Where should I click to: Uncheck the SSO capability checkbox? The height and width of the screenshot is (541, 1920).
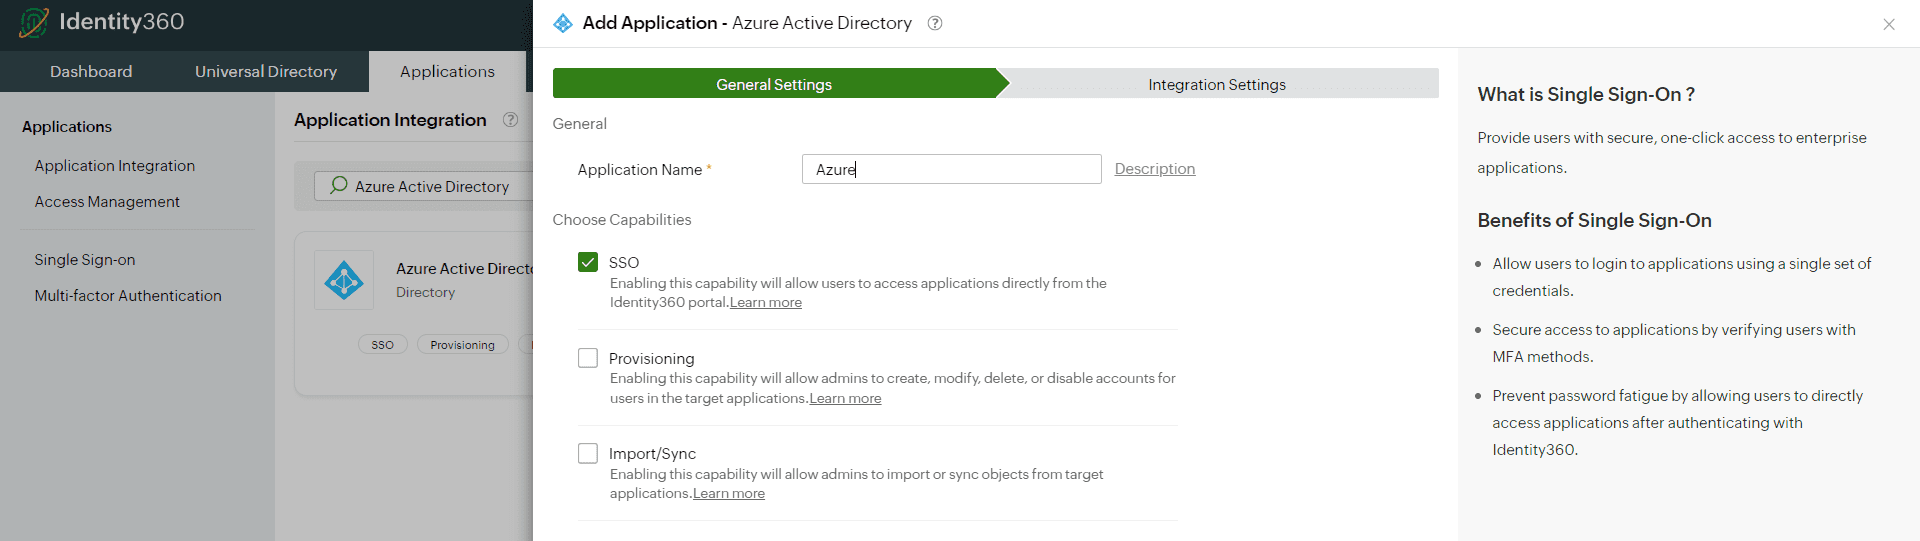click(588, 262)
